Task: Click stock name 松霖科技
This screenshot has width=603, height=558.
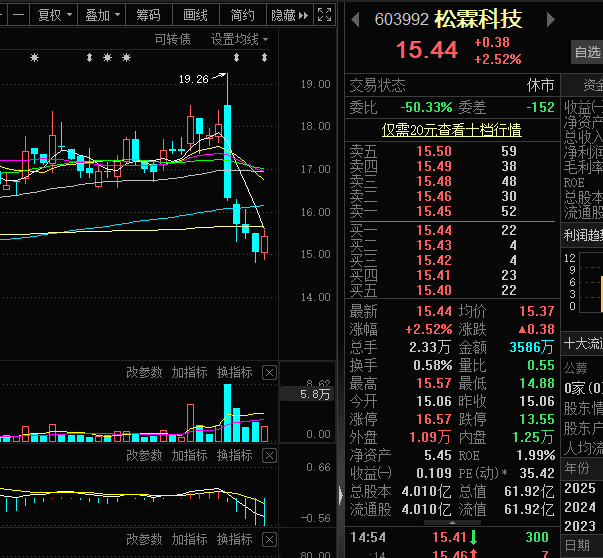Action: tap(478, 19)
